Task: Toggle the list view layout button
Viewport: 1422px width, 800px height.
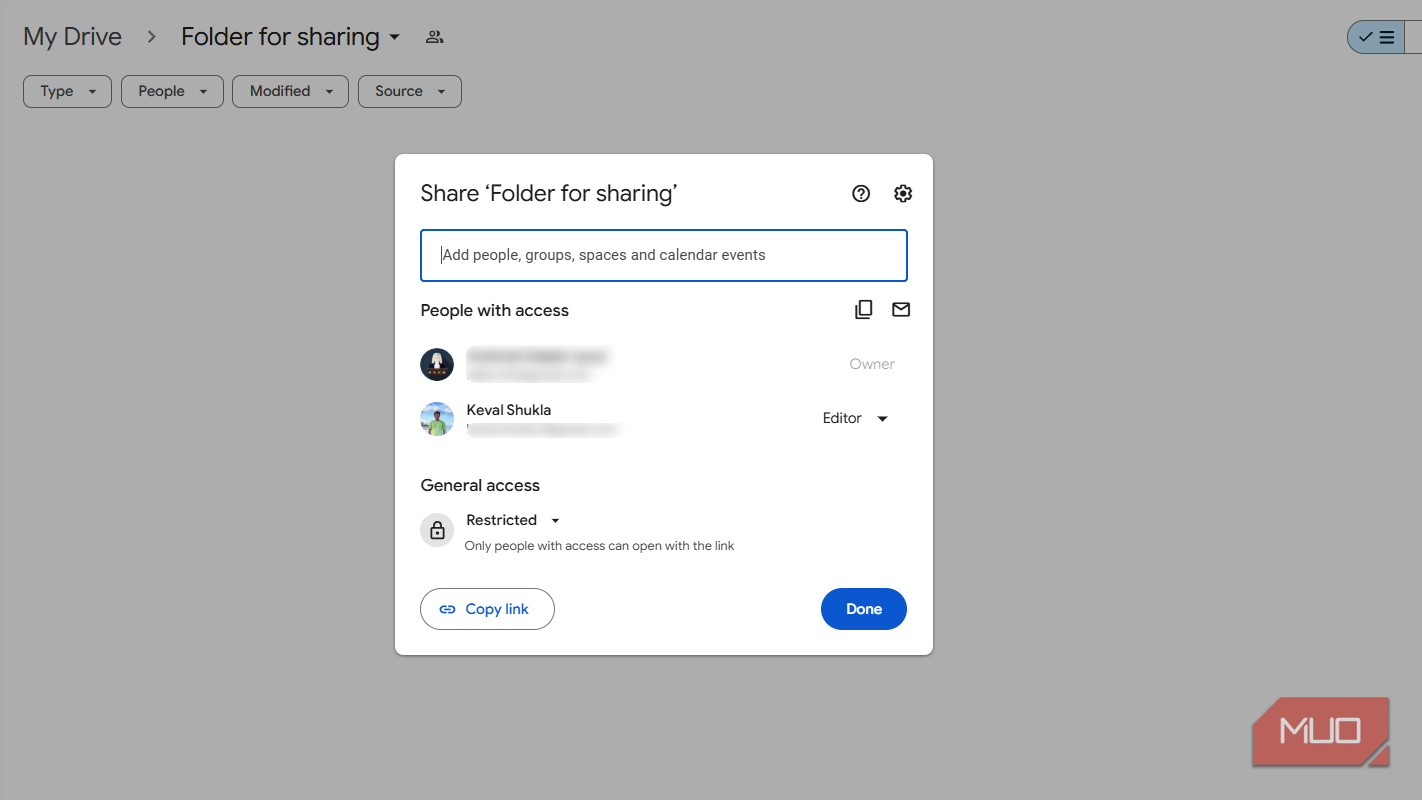Action: point(1377,37)
